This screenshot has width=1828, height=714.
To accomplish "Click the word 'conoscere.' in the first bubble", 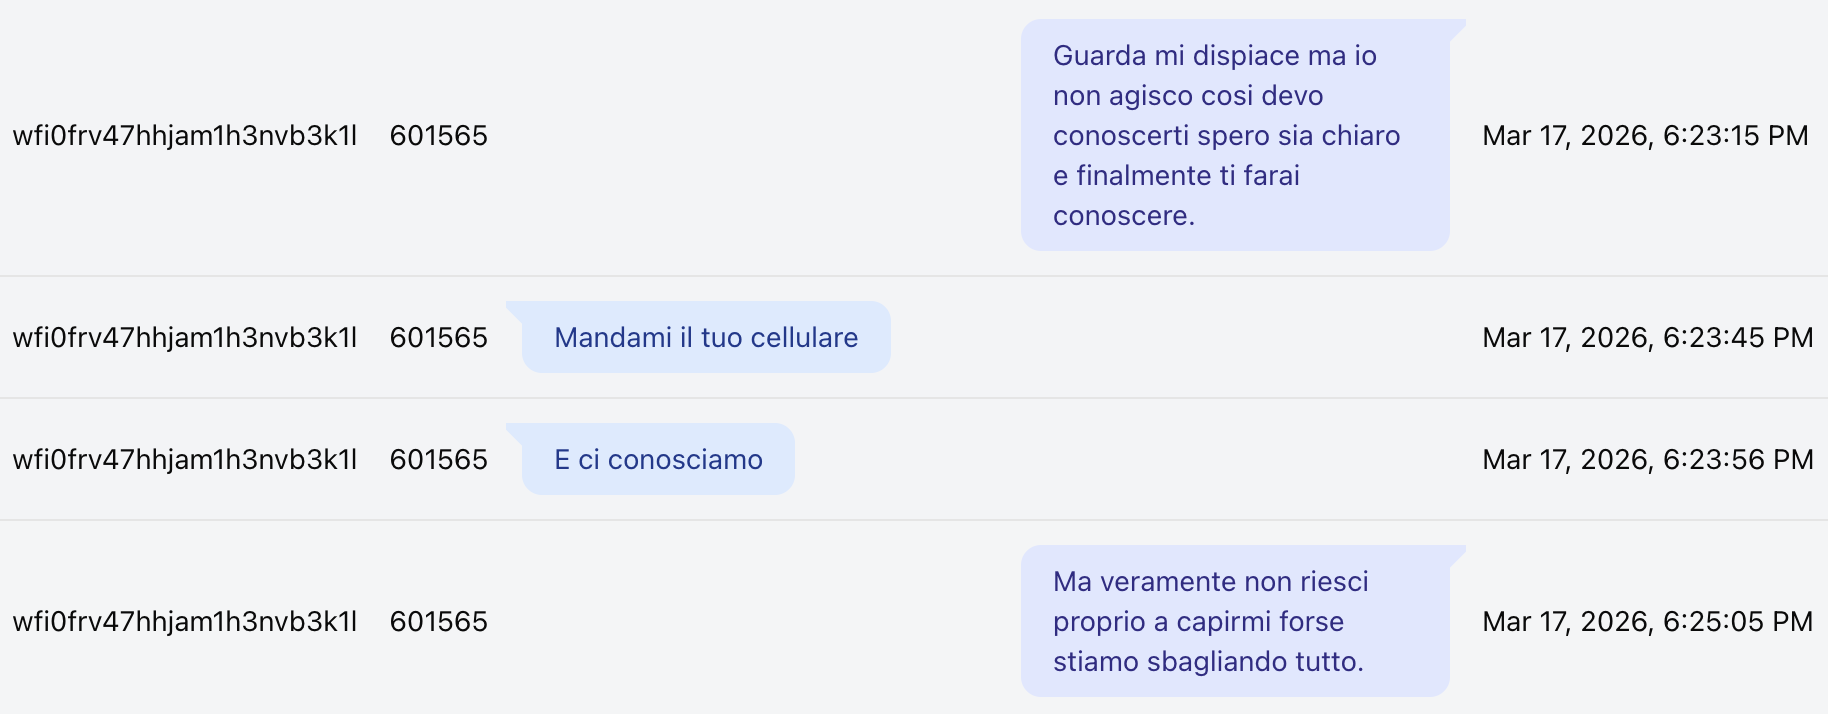I will tap(1124, 215).
